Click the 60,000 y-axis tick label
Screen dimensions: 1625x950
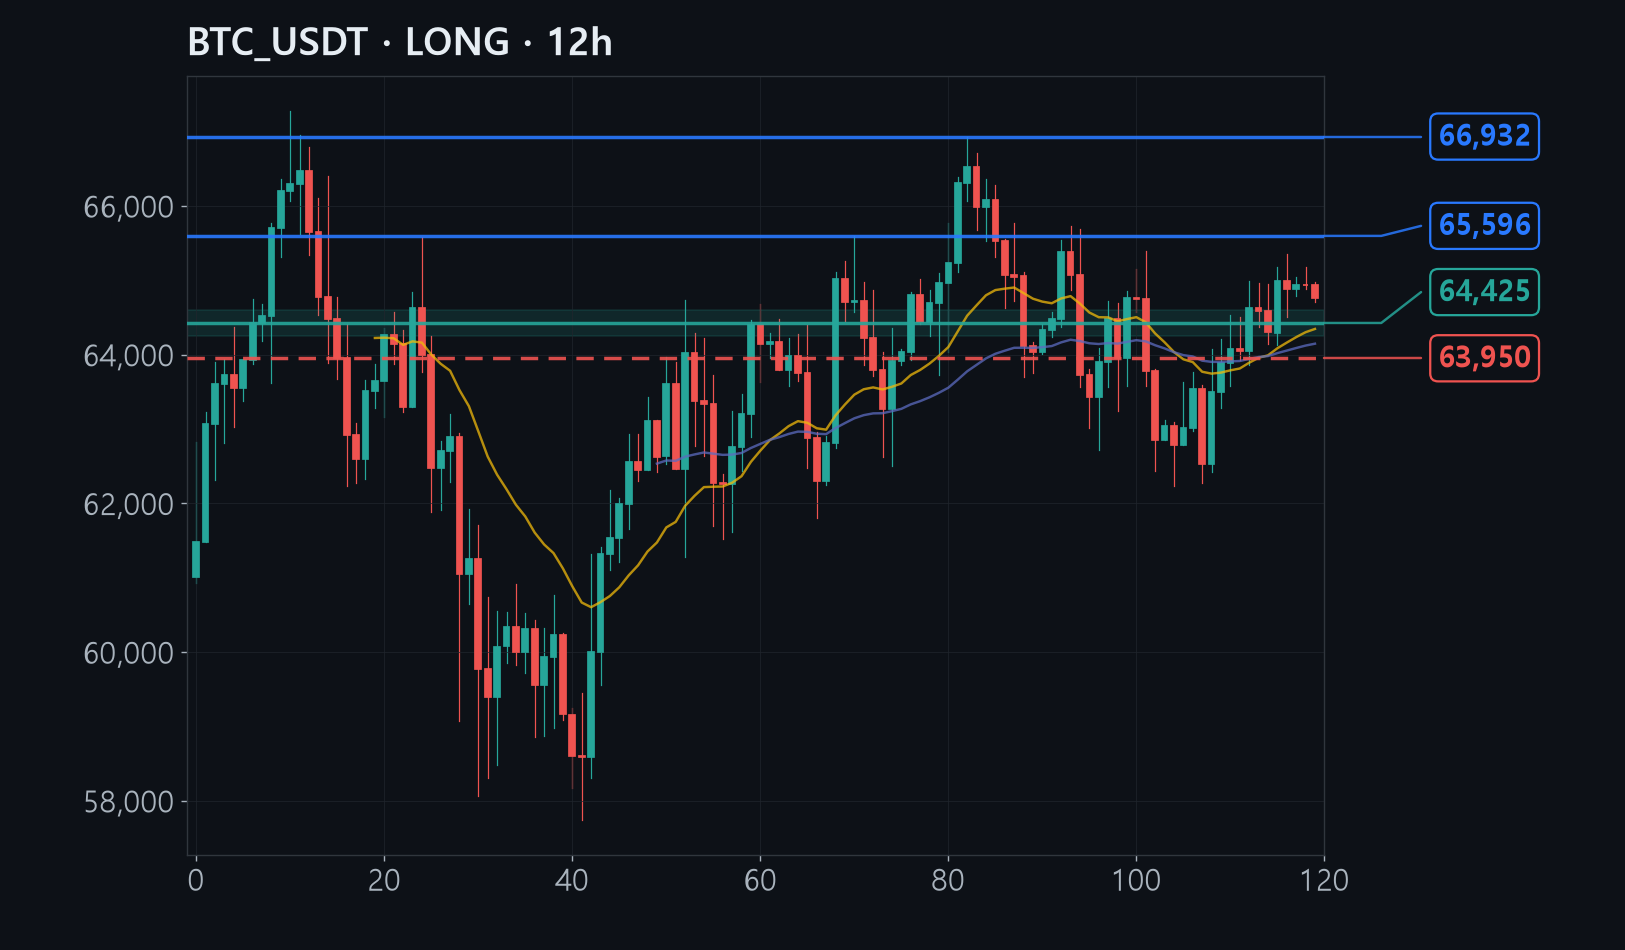coord(129,653)
